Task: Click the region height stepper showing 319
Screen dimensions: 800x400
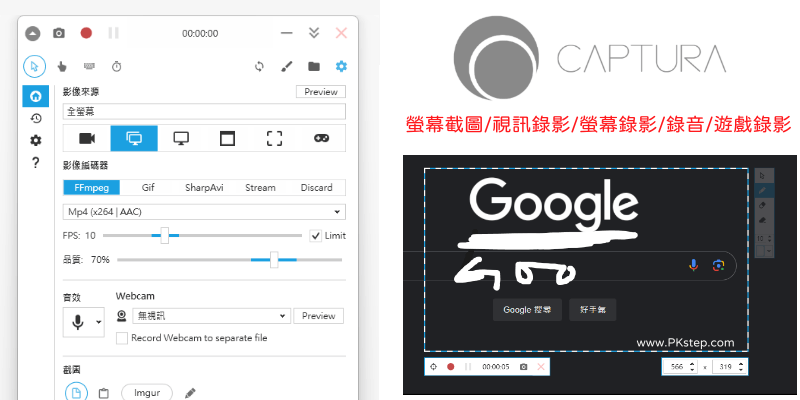Action: [730, 367]
